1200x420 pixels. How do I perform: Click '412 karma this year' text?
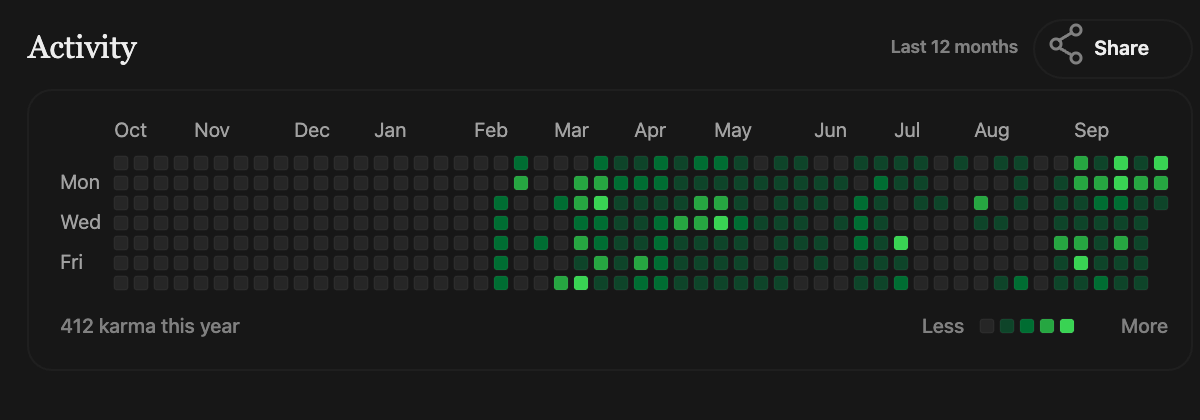click(x=150, y=326)
